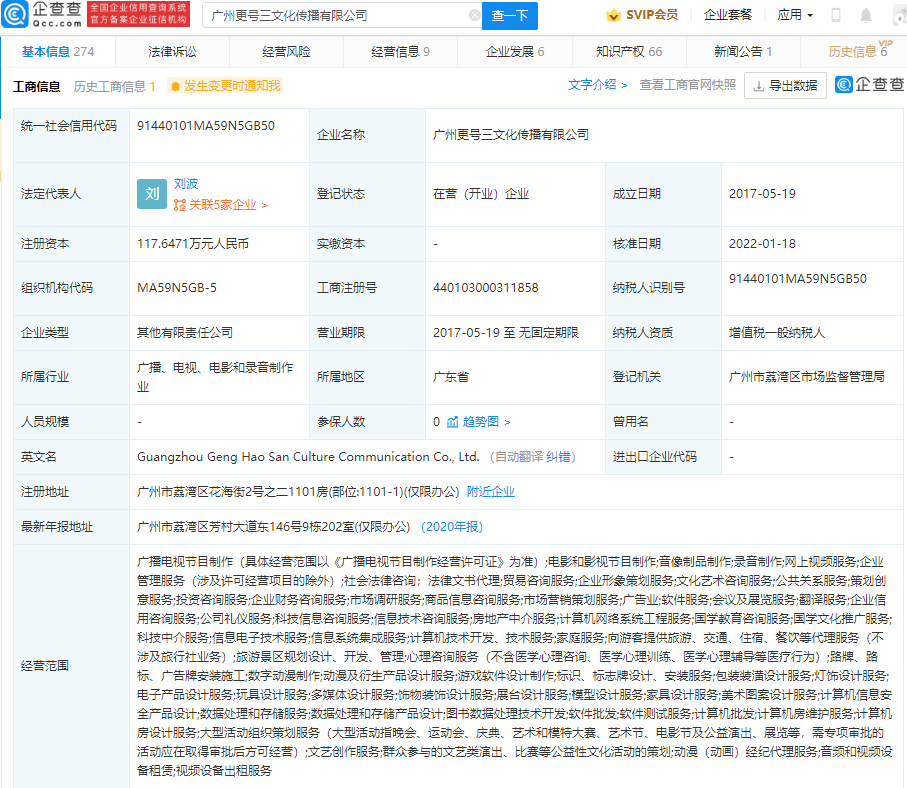Expand the 关联5家企业 link arrow
Screen dimensions: 907x788
[264, 205]
